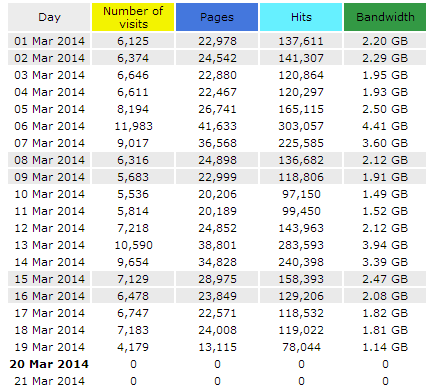Select the 21 Mar 2014 date cell
The width and height of the screenshot is (428, 387).
tap(49, 381)
